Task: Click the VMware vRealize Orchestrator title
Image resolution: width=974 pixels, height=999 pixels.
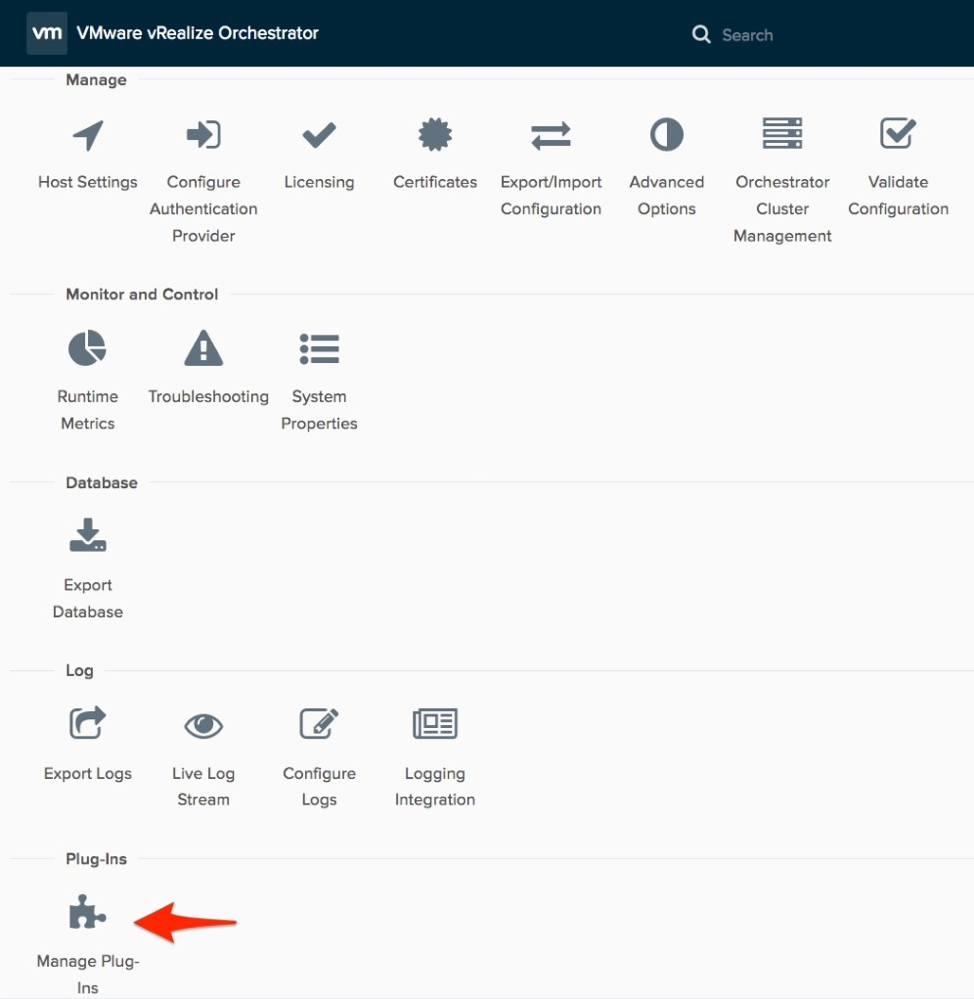Action: pos(197,33)
